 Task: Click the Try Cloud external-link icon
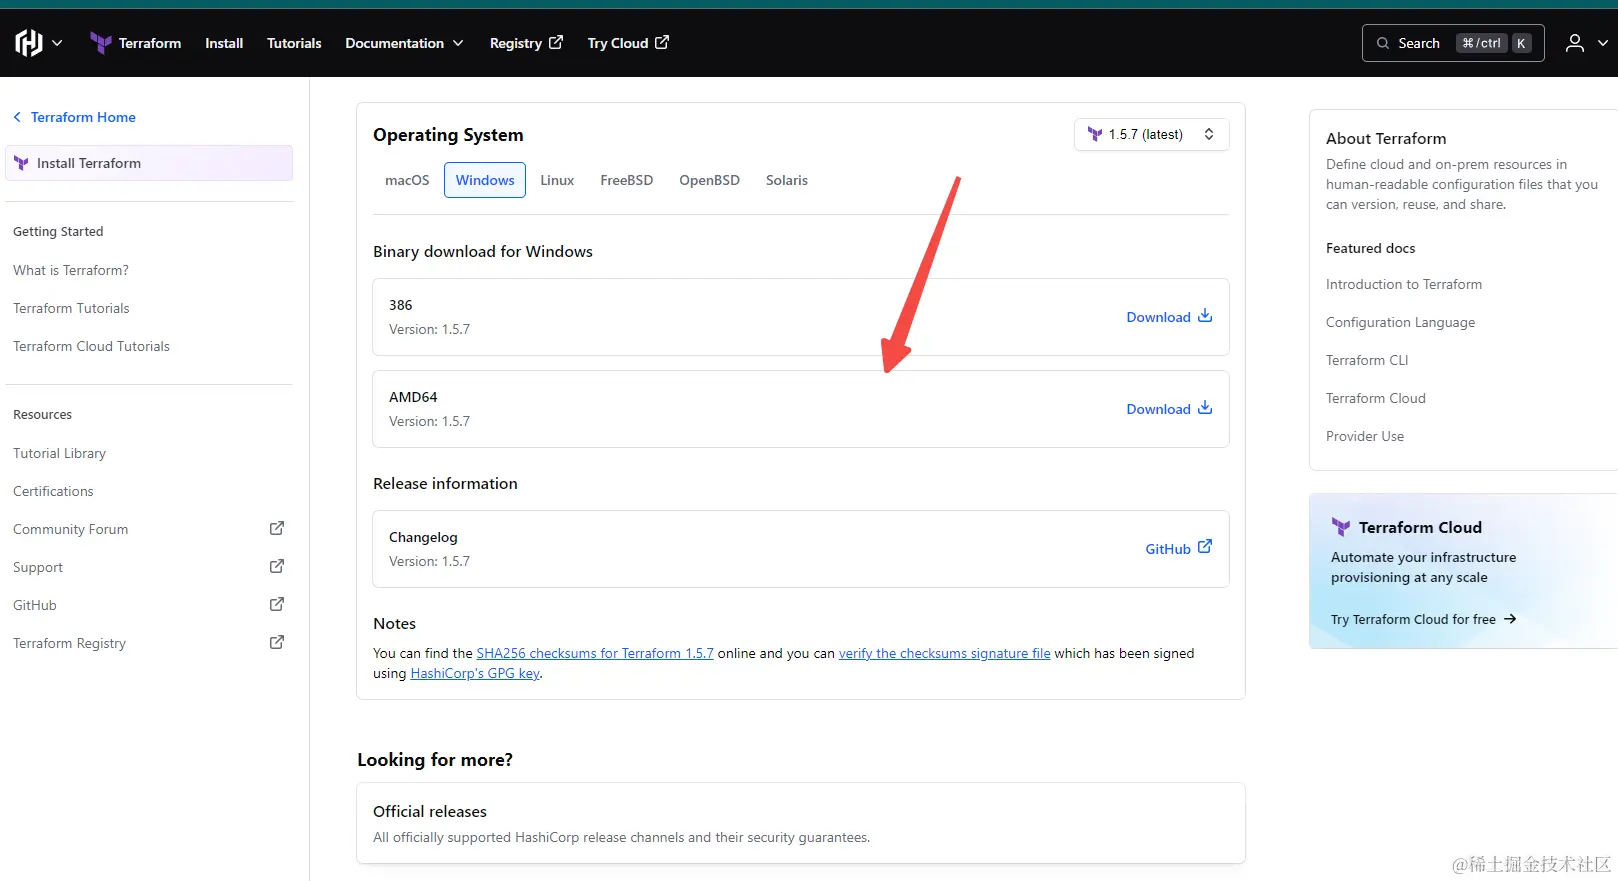coord(662,42)
